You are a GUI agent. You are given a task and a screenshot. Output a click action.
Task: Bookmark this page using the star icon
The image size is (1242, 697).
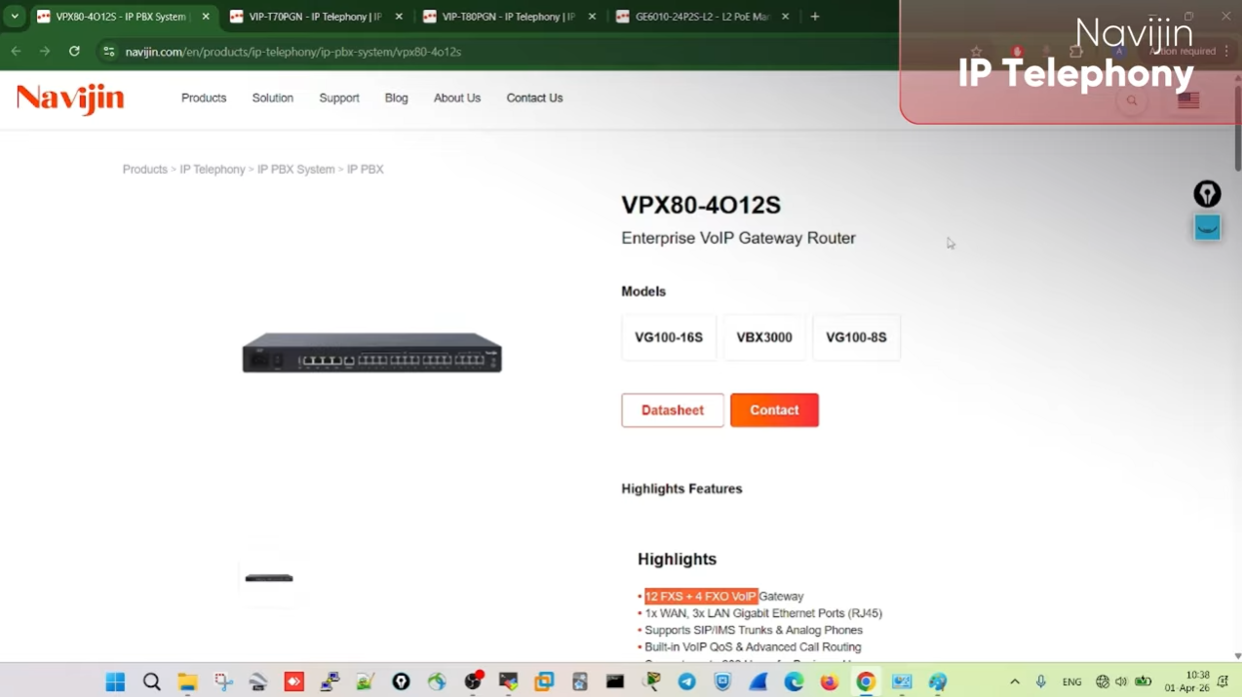(977, 51)
